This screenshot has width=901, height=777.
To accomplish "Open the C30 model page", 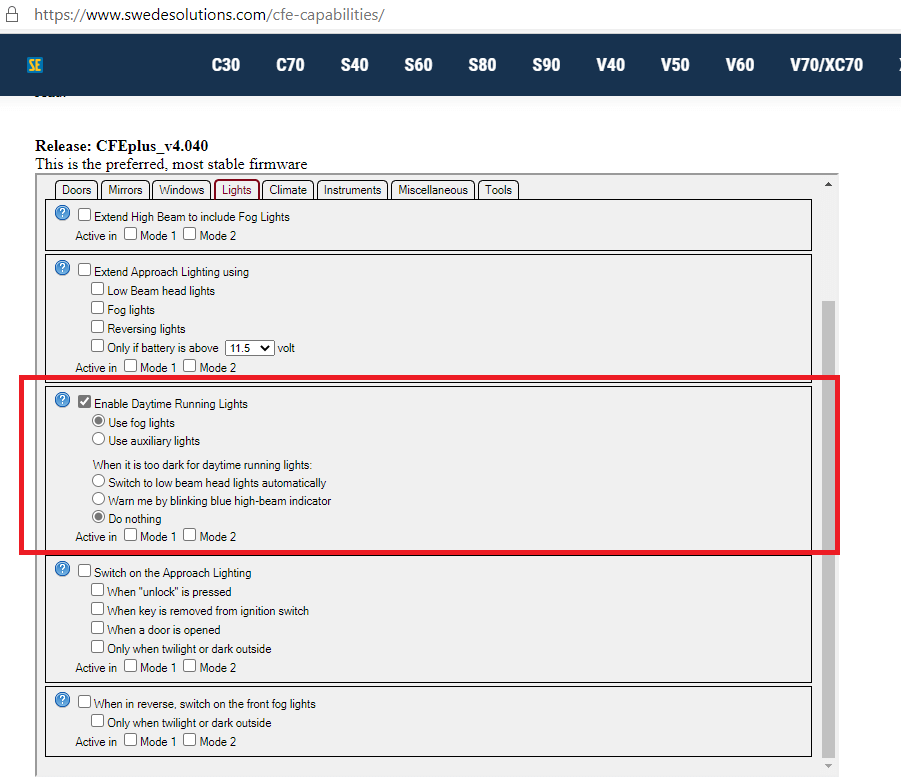I will [226, 65].
